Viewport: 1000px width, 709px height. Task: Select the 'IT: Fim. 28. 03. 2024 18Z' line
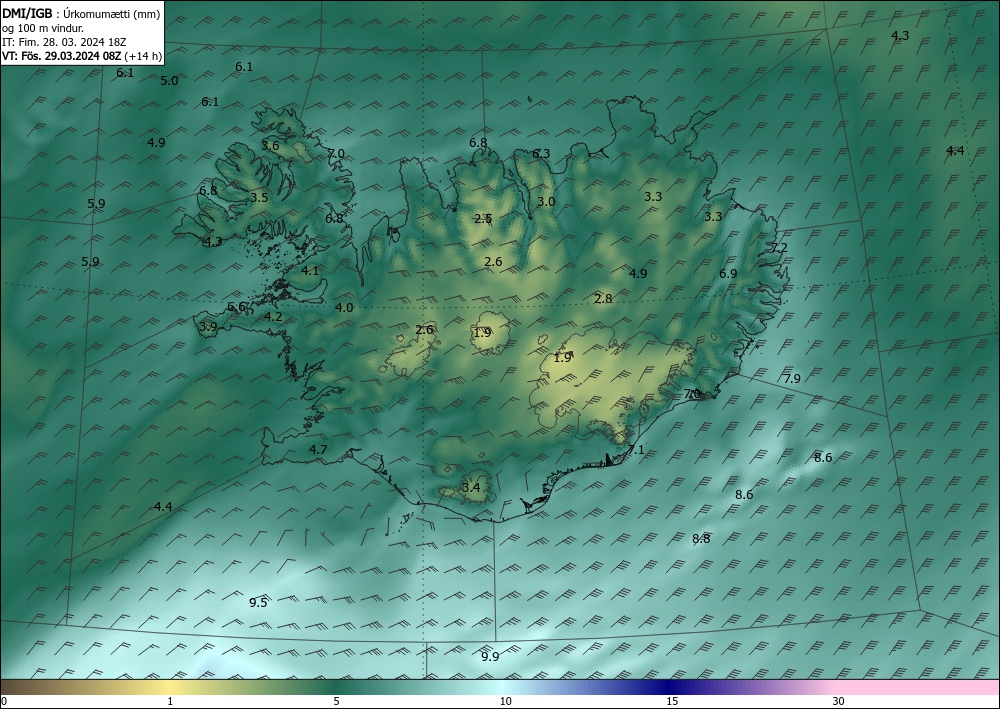pyautogui.click(x=64, y=42)
